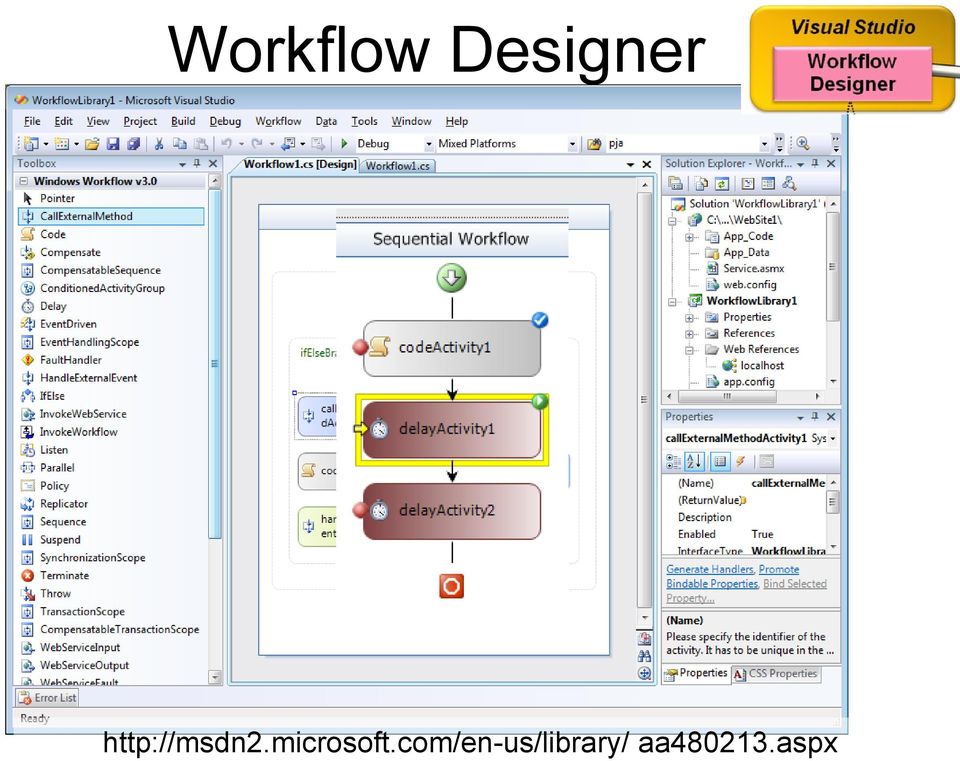The image size is (960, 761).
Task: Expand the References folder node
Action: click(x=689, y=334)
